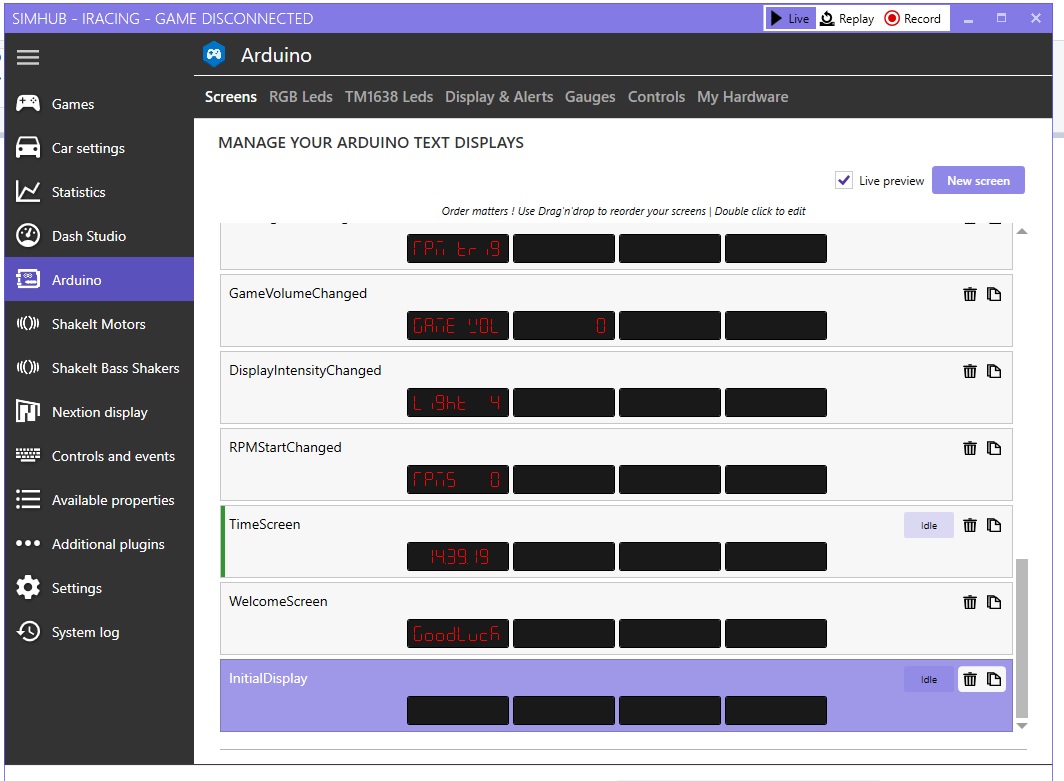Duplicate the WelcomeScreen screen
Image resolution: width=1064 pixels, height=781 pixels.
994,602
